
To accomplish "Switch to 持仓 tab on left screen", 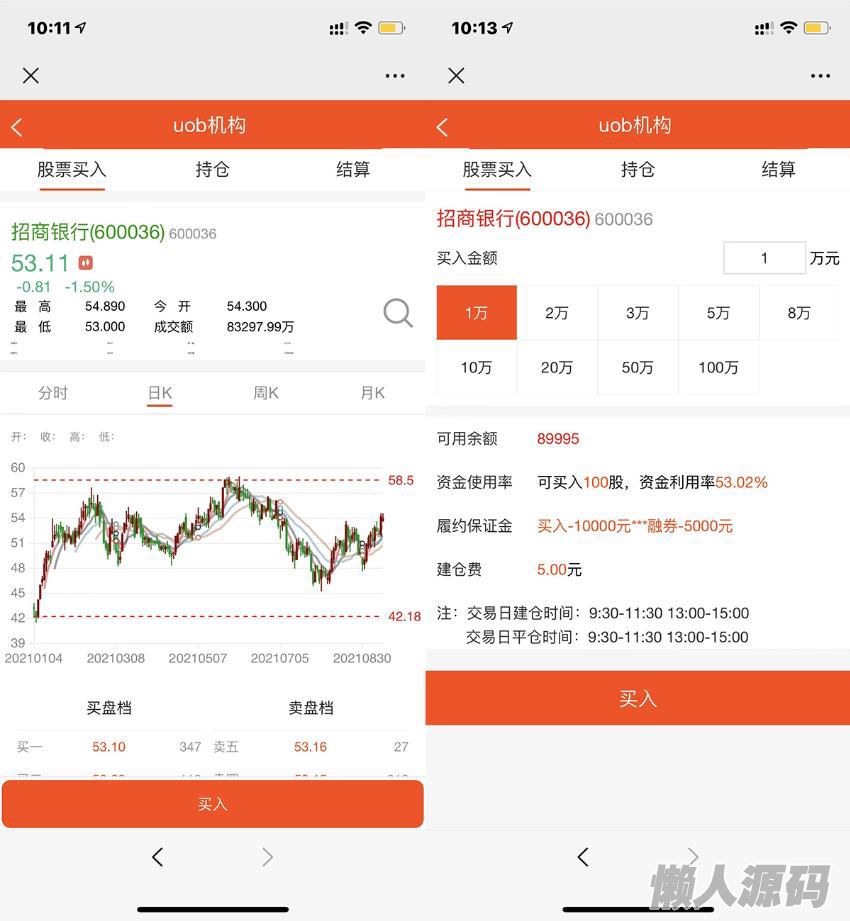I will (x=213, y=170).
